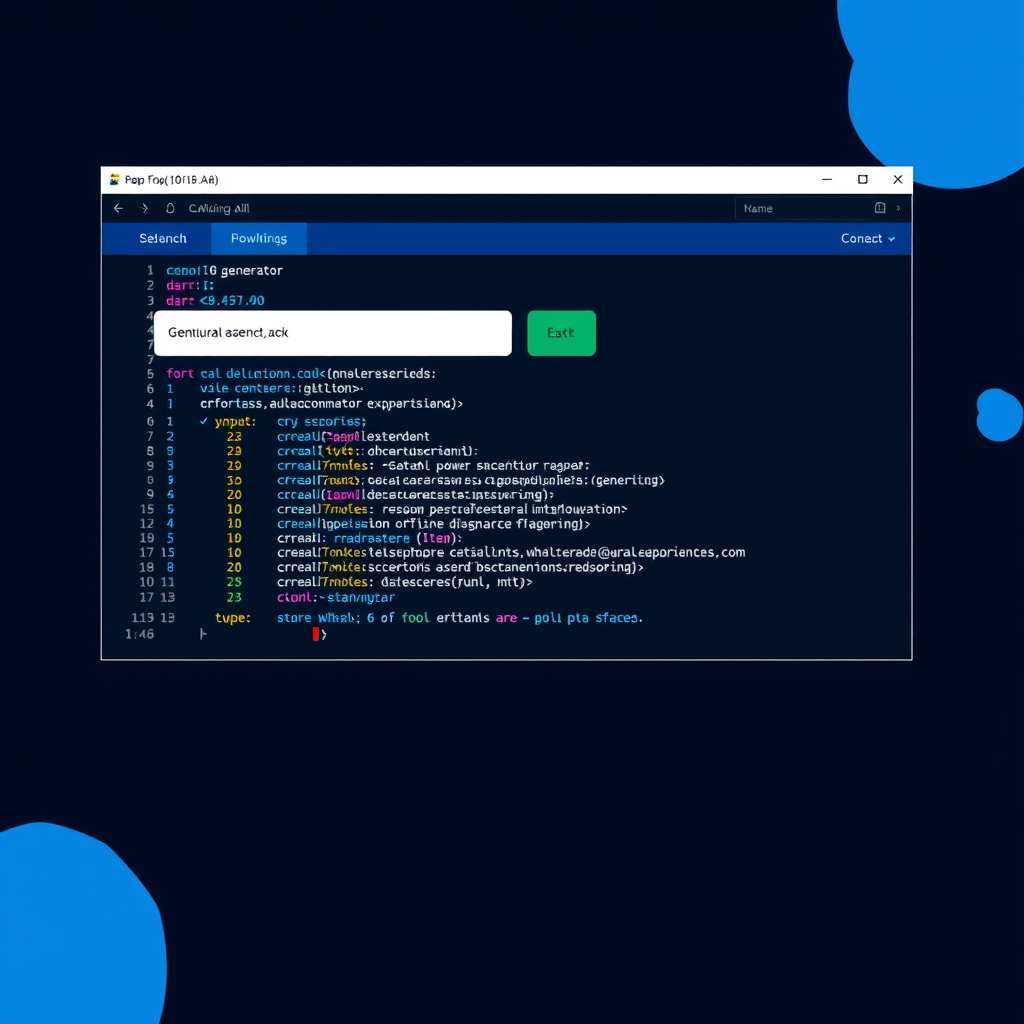The image size is (1024, 1024).
Task: Click the bookmark icon beside the Name field
Action: click(881, 207)
